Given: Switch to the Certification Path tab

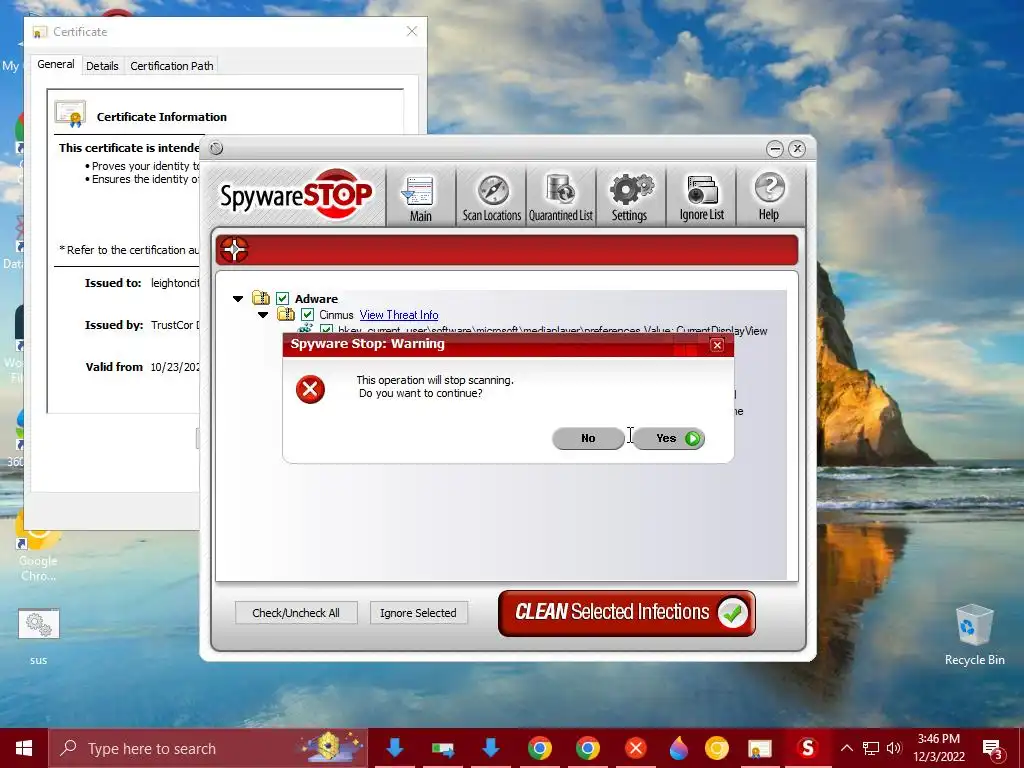Looking at the screenshot, I should 172,66.
